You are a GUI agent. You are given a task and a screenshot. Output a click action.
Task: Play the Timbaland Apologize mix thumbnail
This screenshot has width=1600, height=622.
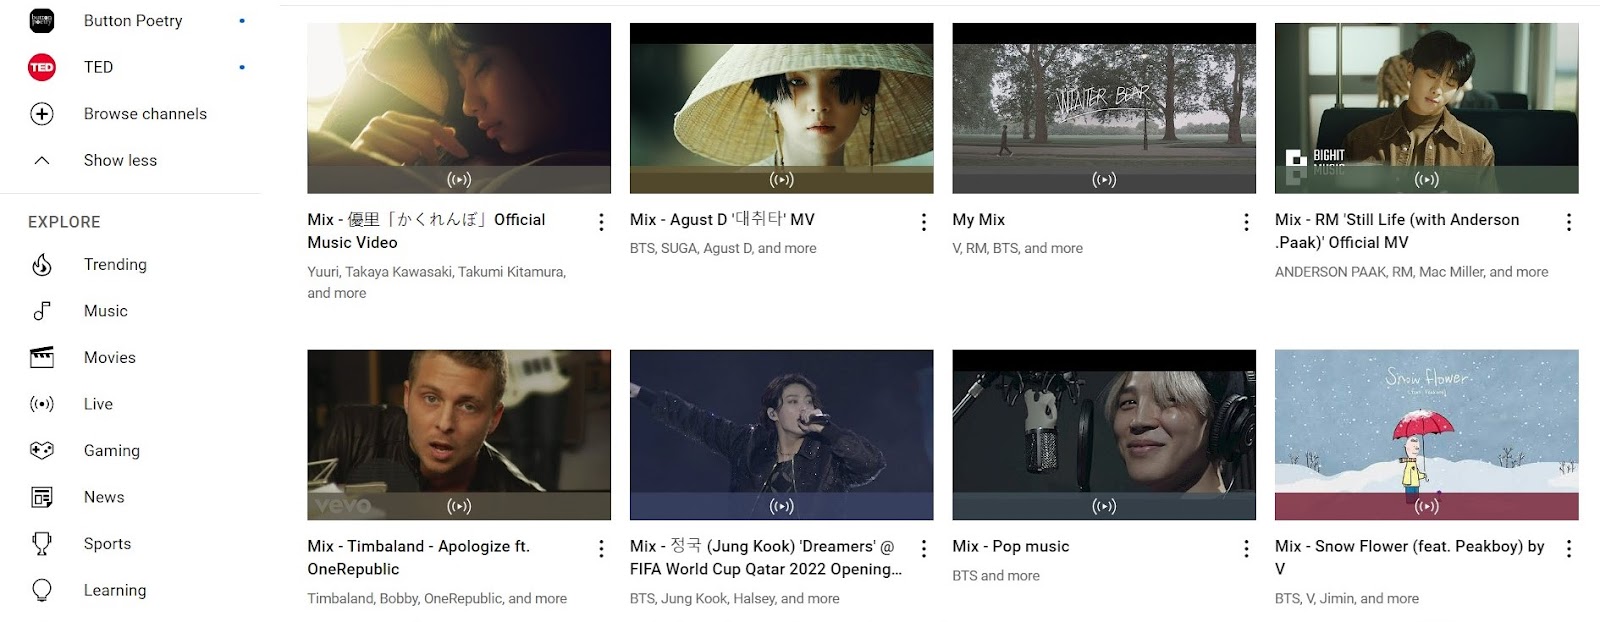click(459, 435)
